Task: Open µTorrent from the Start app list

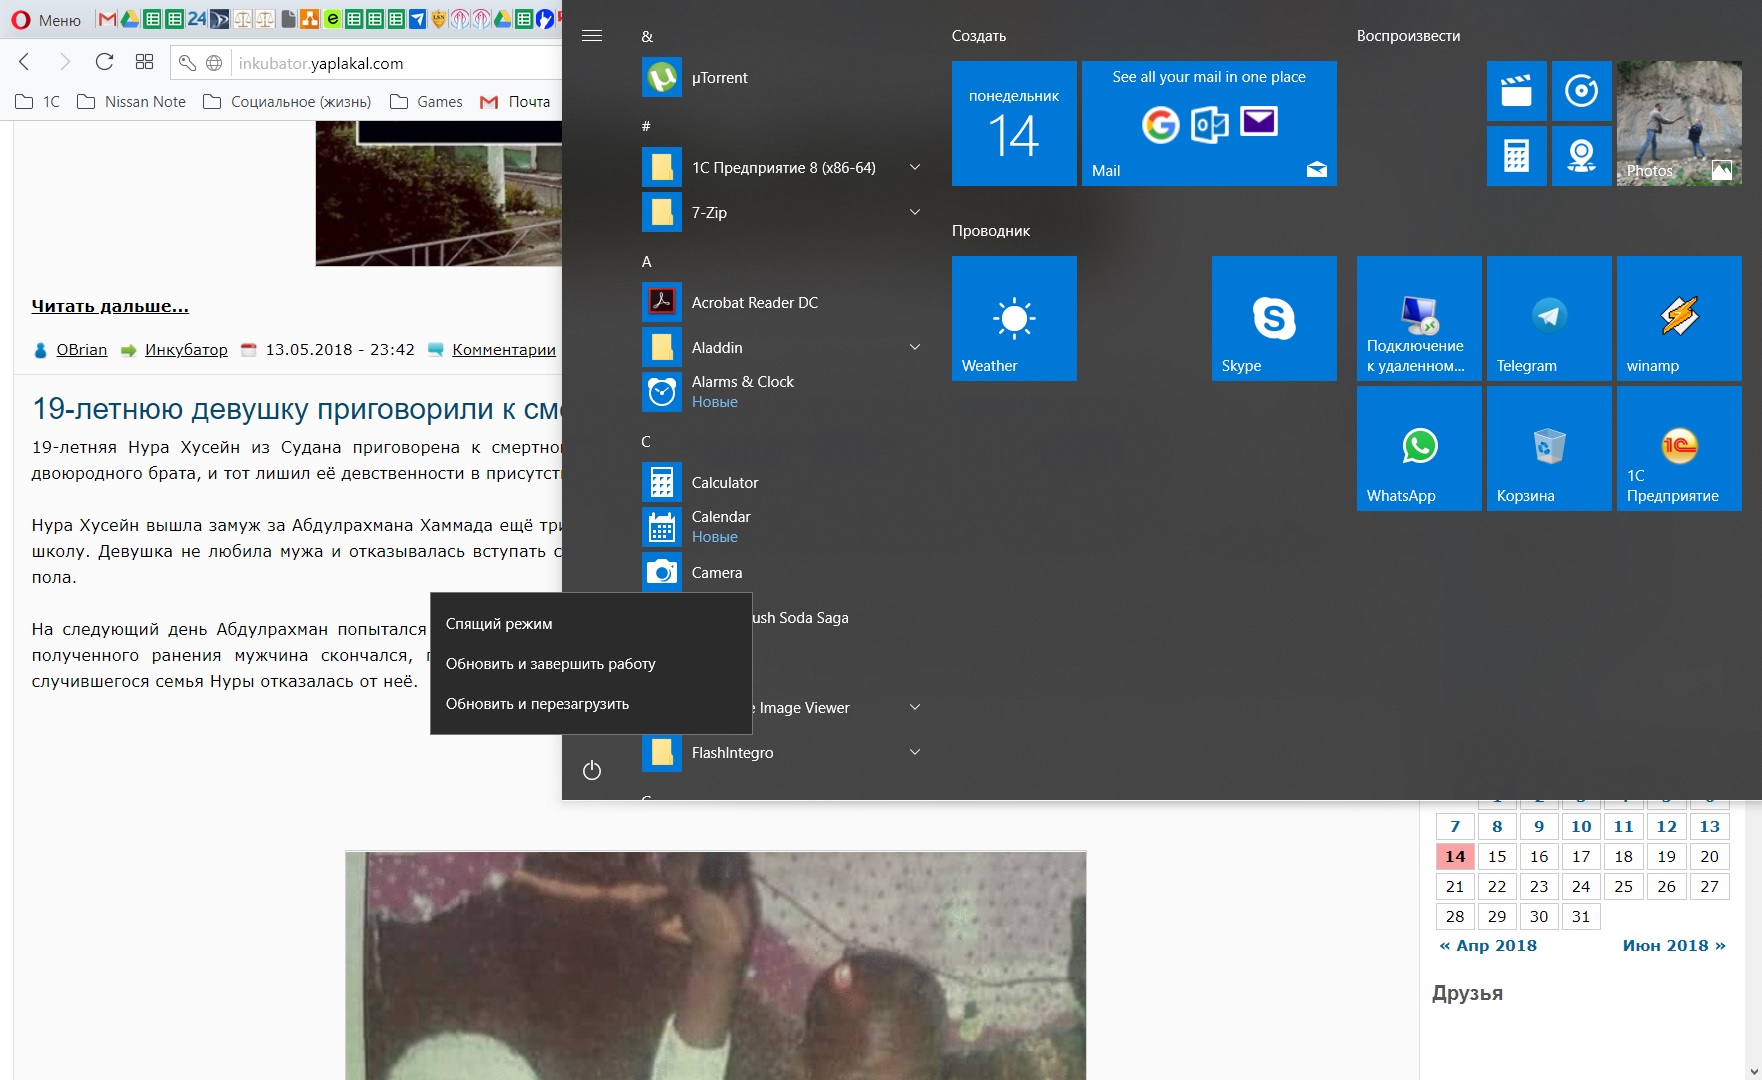Action: pyautogui.click(x=780, y=78)
